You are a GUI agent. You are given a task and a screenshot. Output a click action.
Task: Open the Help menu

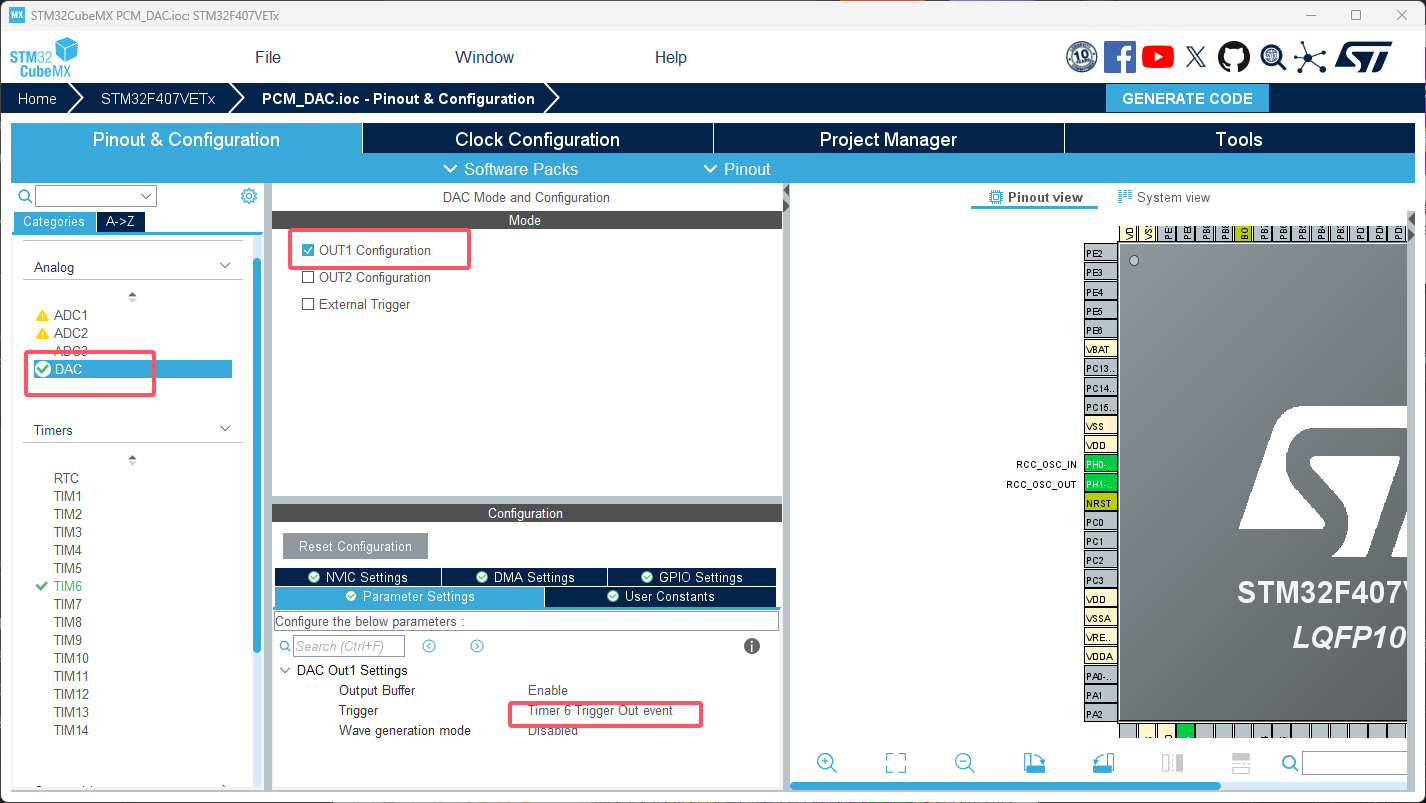(x=671, y=57)
